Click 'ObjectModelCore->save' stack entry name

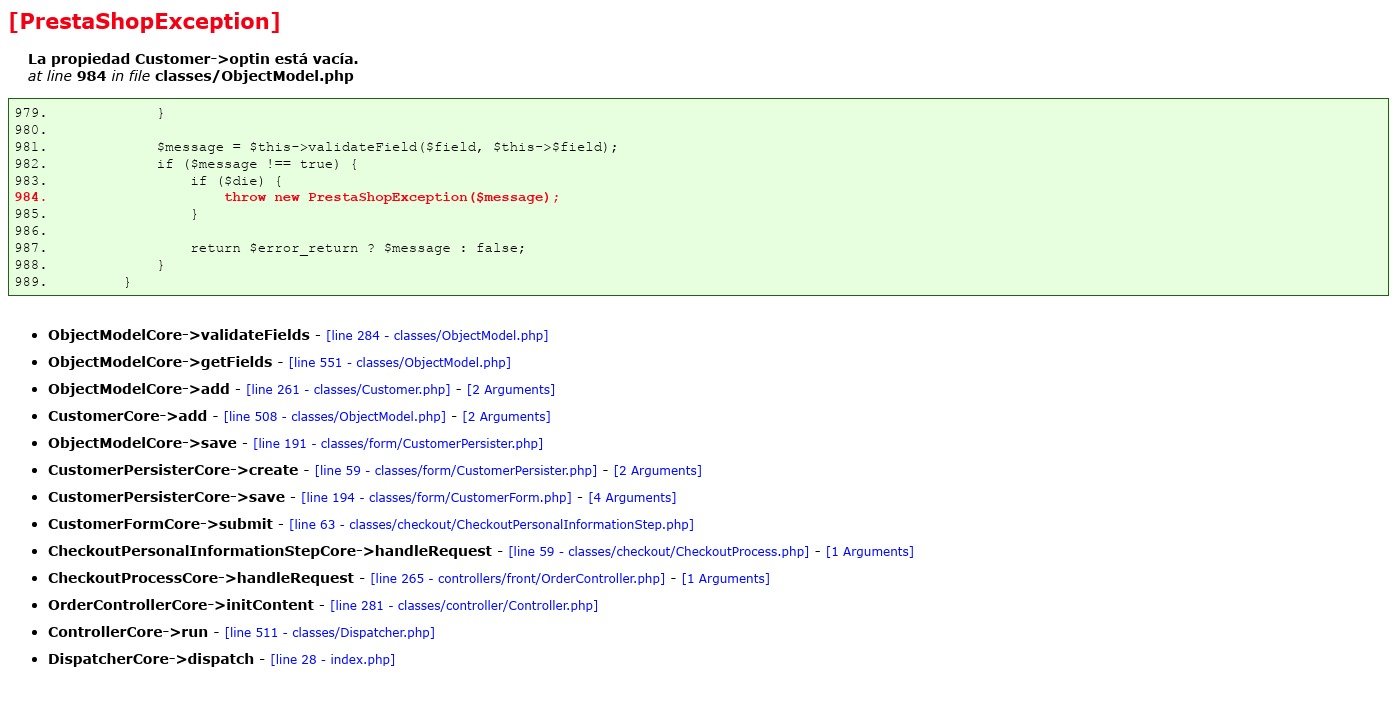tap(143, 443)
